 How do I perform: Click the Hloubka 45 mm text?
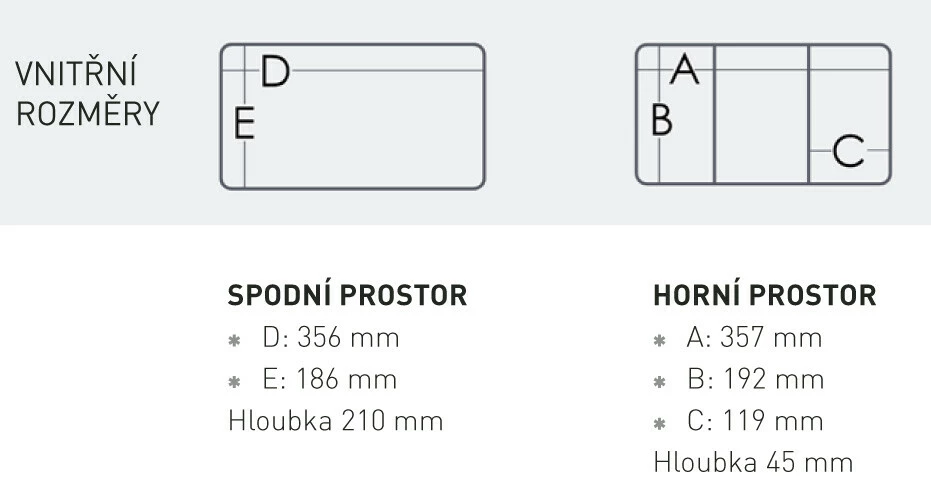pyautogui.click(x=753, y=462)
